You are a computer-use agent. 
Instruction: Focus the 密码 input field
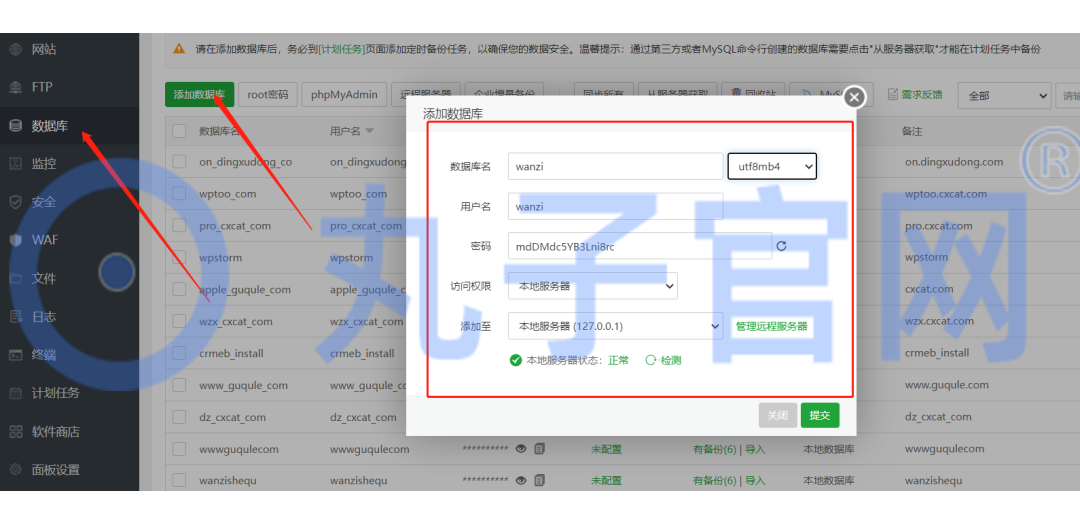tap(640, 246)
